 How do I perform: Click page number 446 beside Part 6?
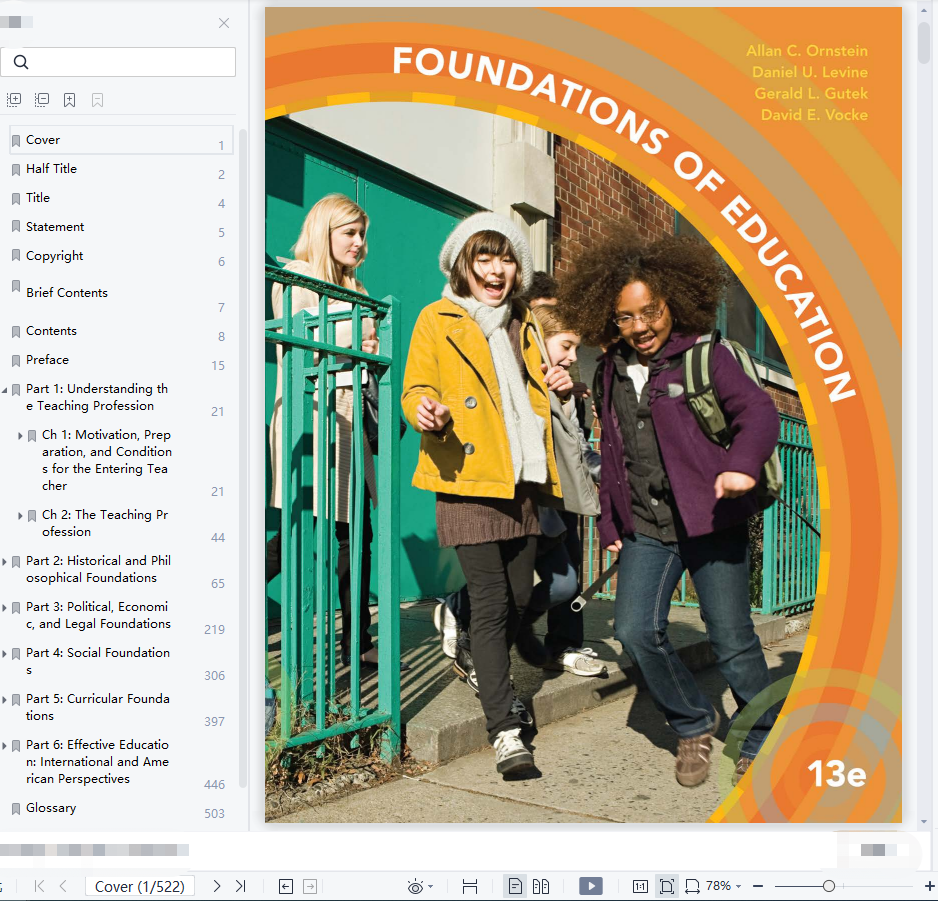pyautogui.click(x=214, y=784)
